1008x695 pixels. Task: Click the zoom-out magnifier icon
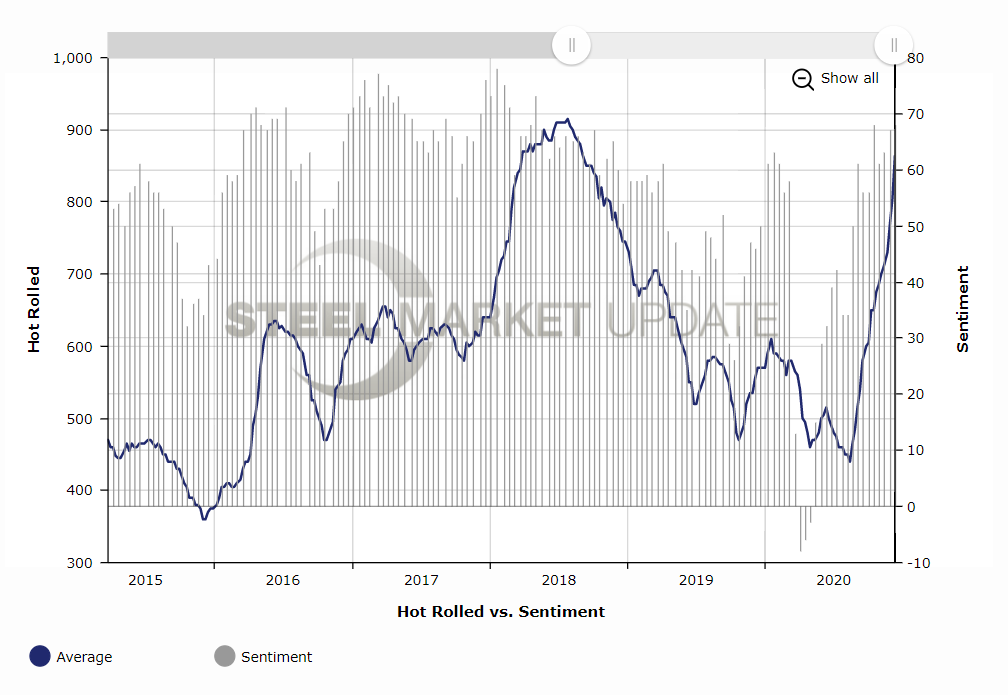tap(803, 79)
